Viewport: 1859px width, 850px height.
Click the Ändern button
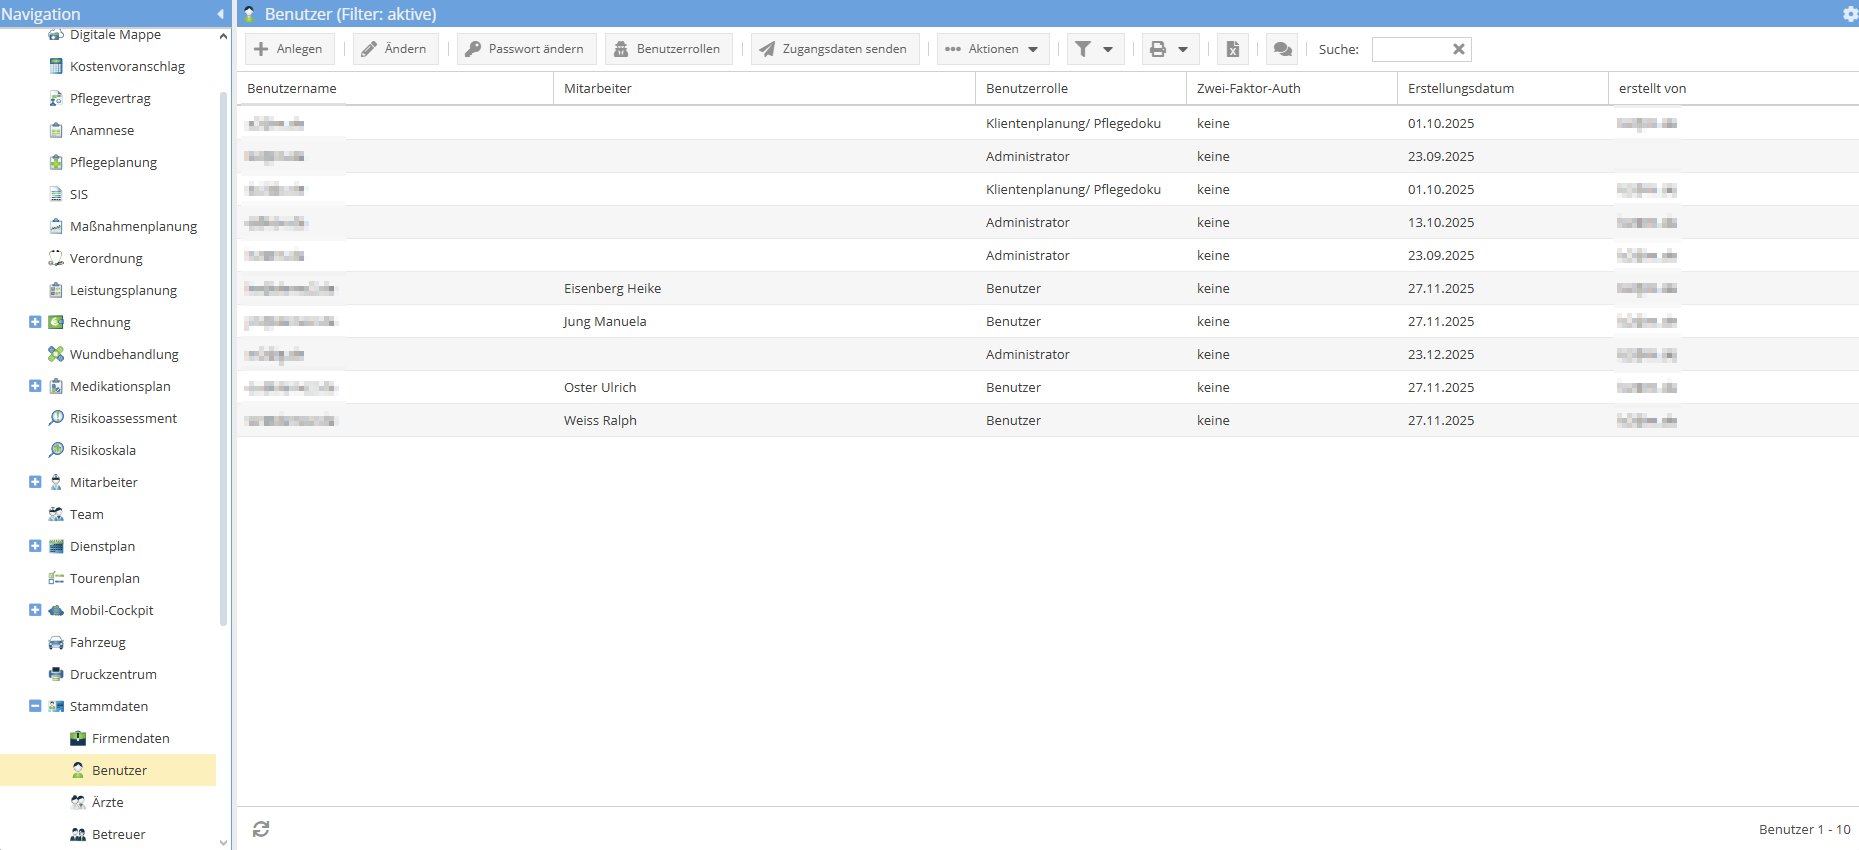click(x=395, y=49)
